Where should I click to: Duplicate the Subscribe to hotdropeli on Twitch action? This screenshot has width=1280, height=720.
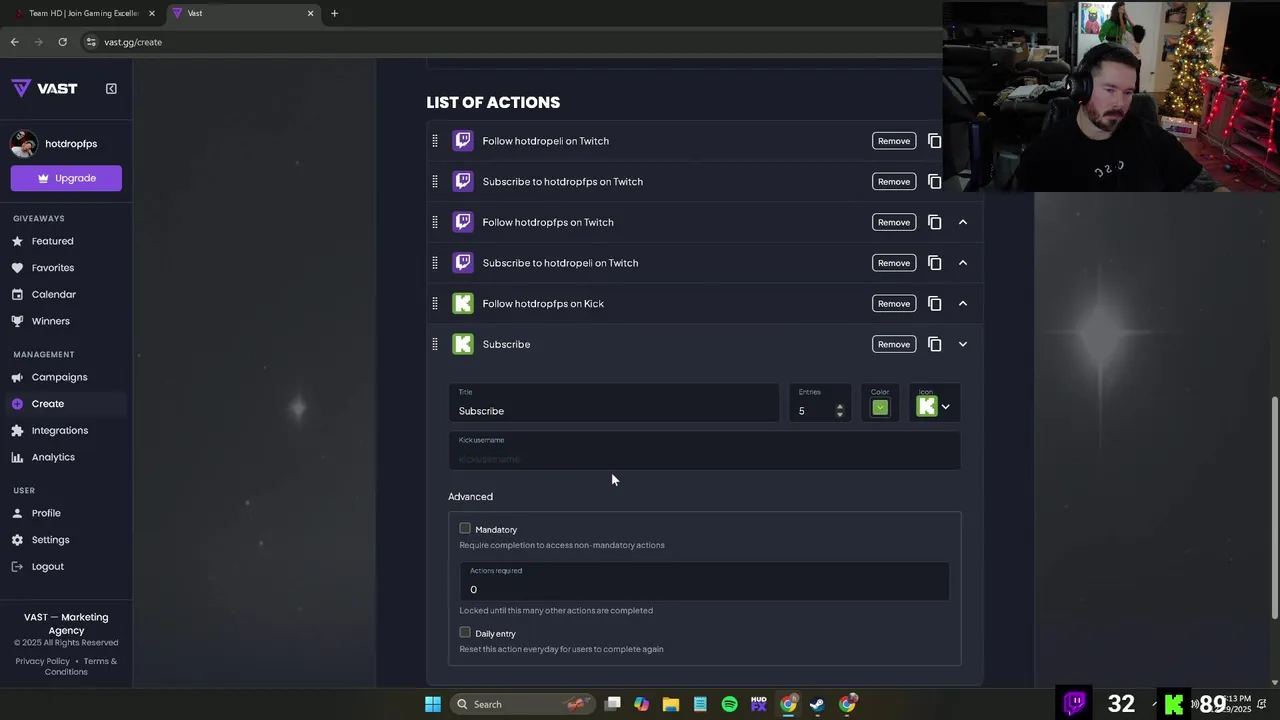[934, 263]
